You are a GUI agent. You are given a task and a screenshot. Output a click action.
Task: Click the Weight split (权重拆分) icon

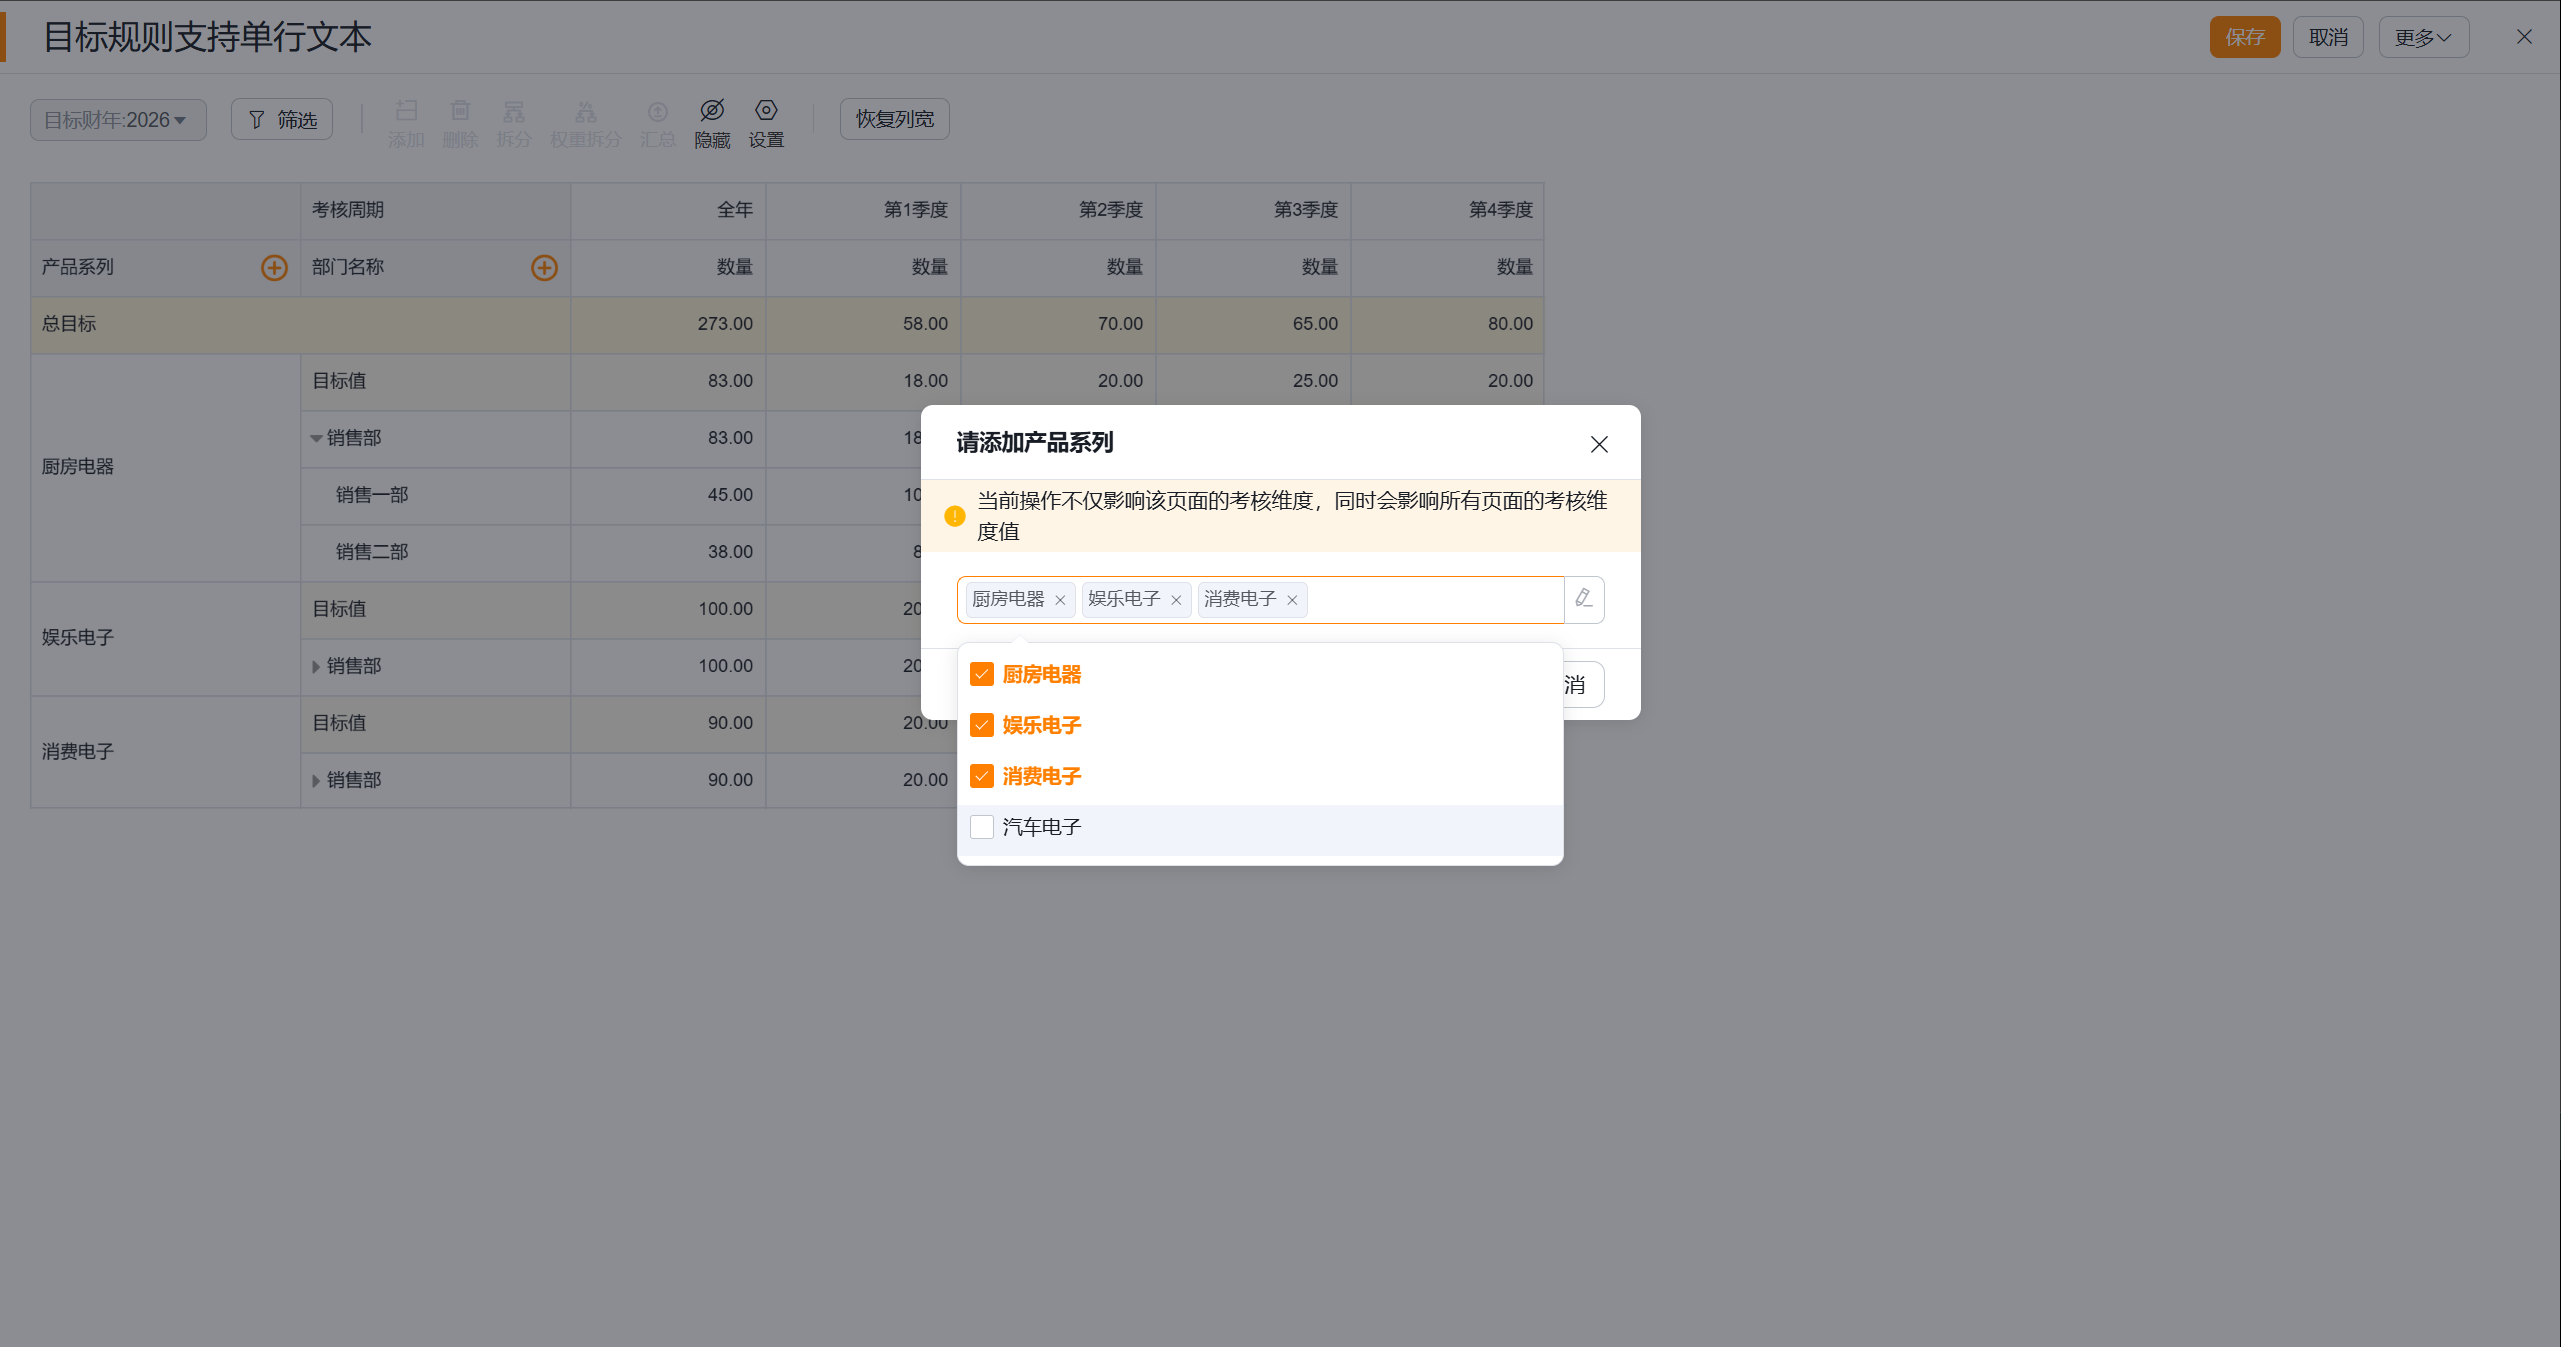[x=586, y=110]
